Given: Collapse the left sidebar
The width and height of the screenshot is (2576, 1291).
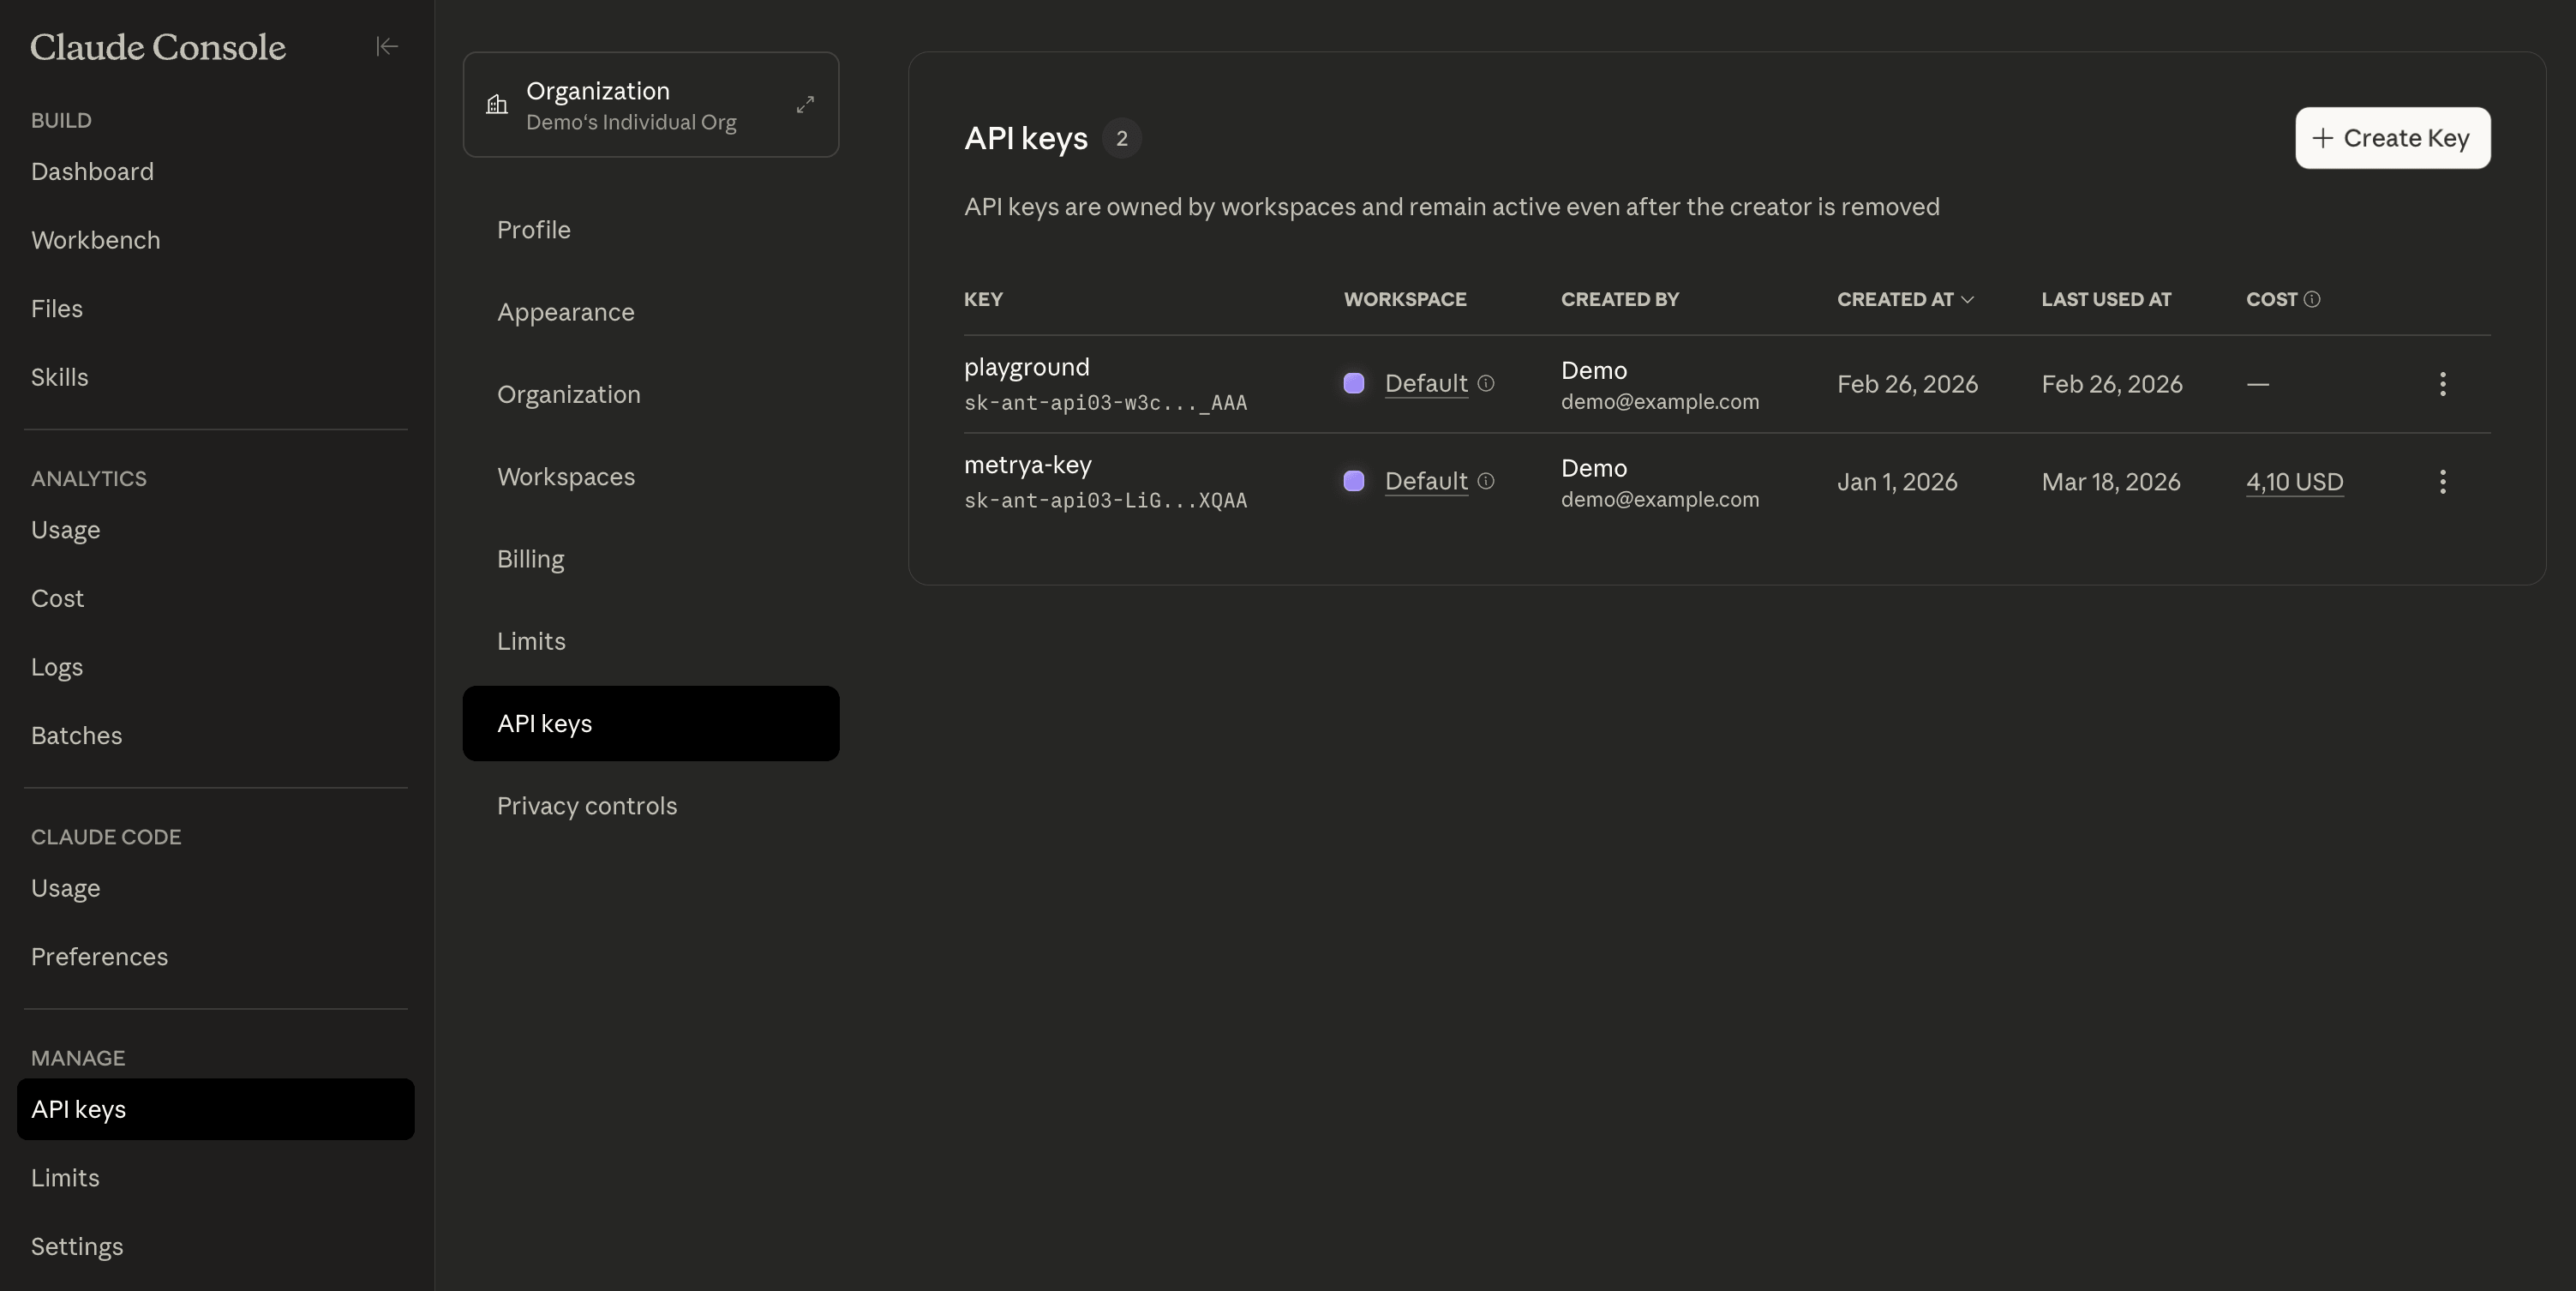Looking at the screenshot, I should click(387, 46).
